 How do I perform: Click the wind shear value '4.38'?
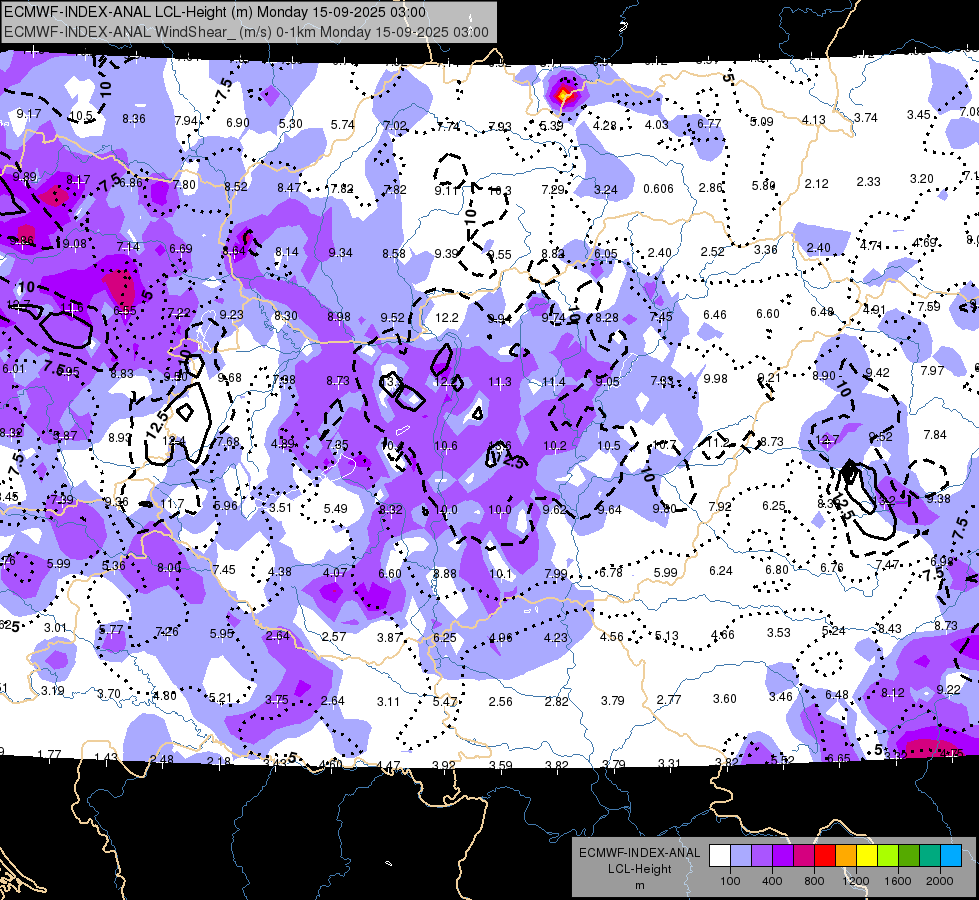(x=280, y=571)
